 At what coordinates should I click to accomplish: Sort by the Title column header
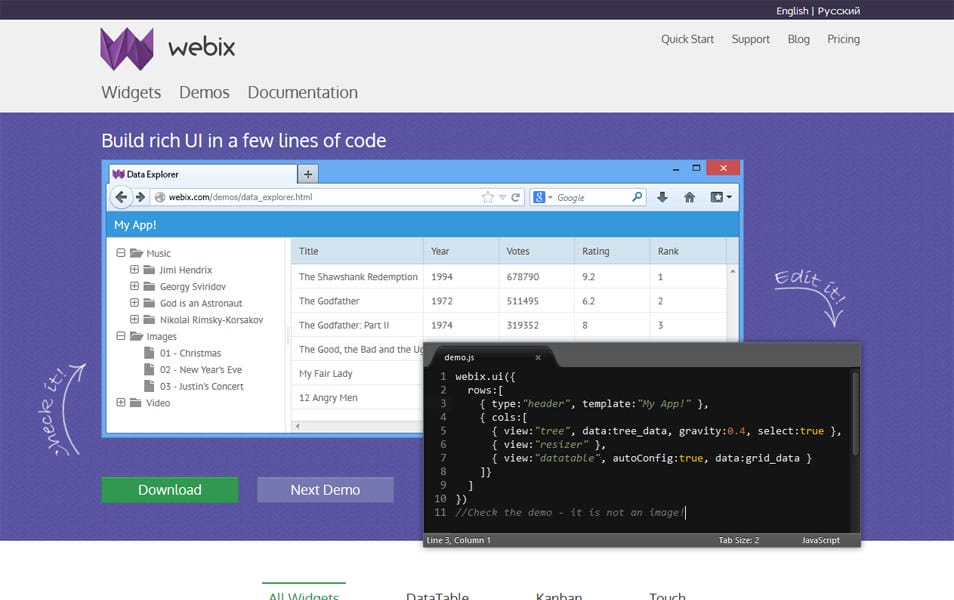pos(357,251)
